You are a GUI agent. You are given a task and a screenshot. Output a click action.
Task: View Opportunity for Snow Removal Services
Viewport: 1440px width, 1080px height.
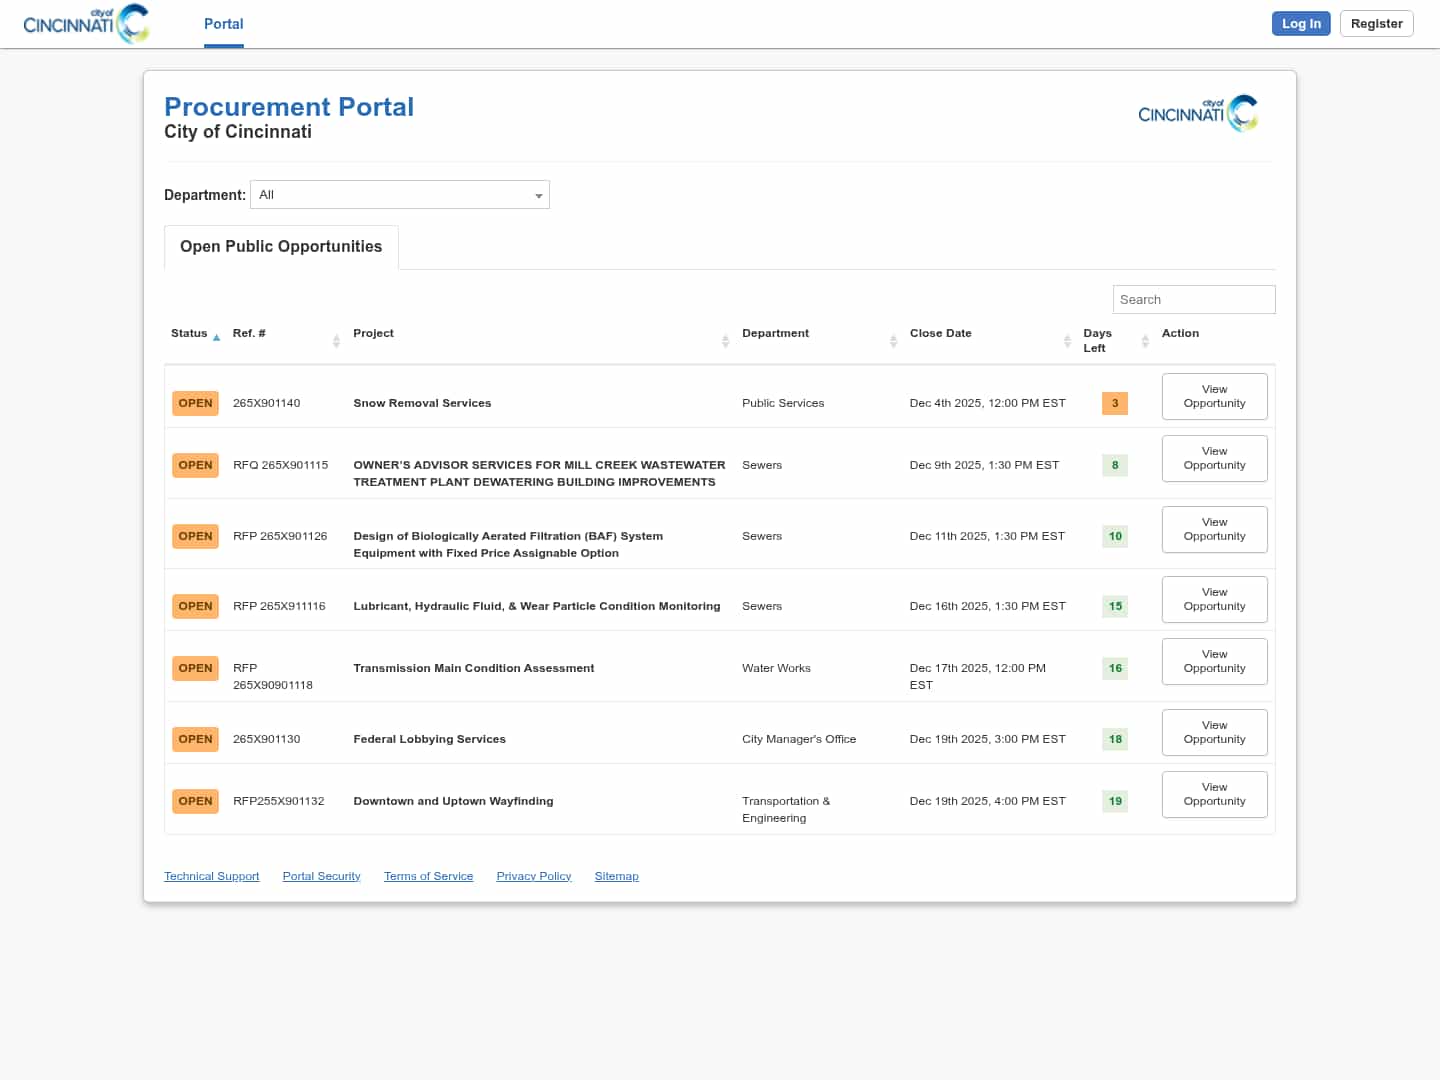click(1214, 397)
